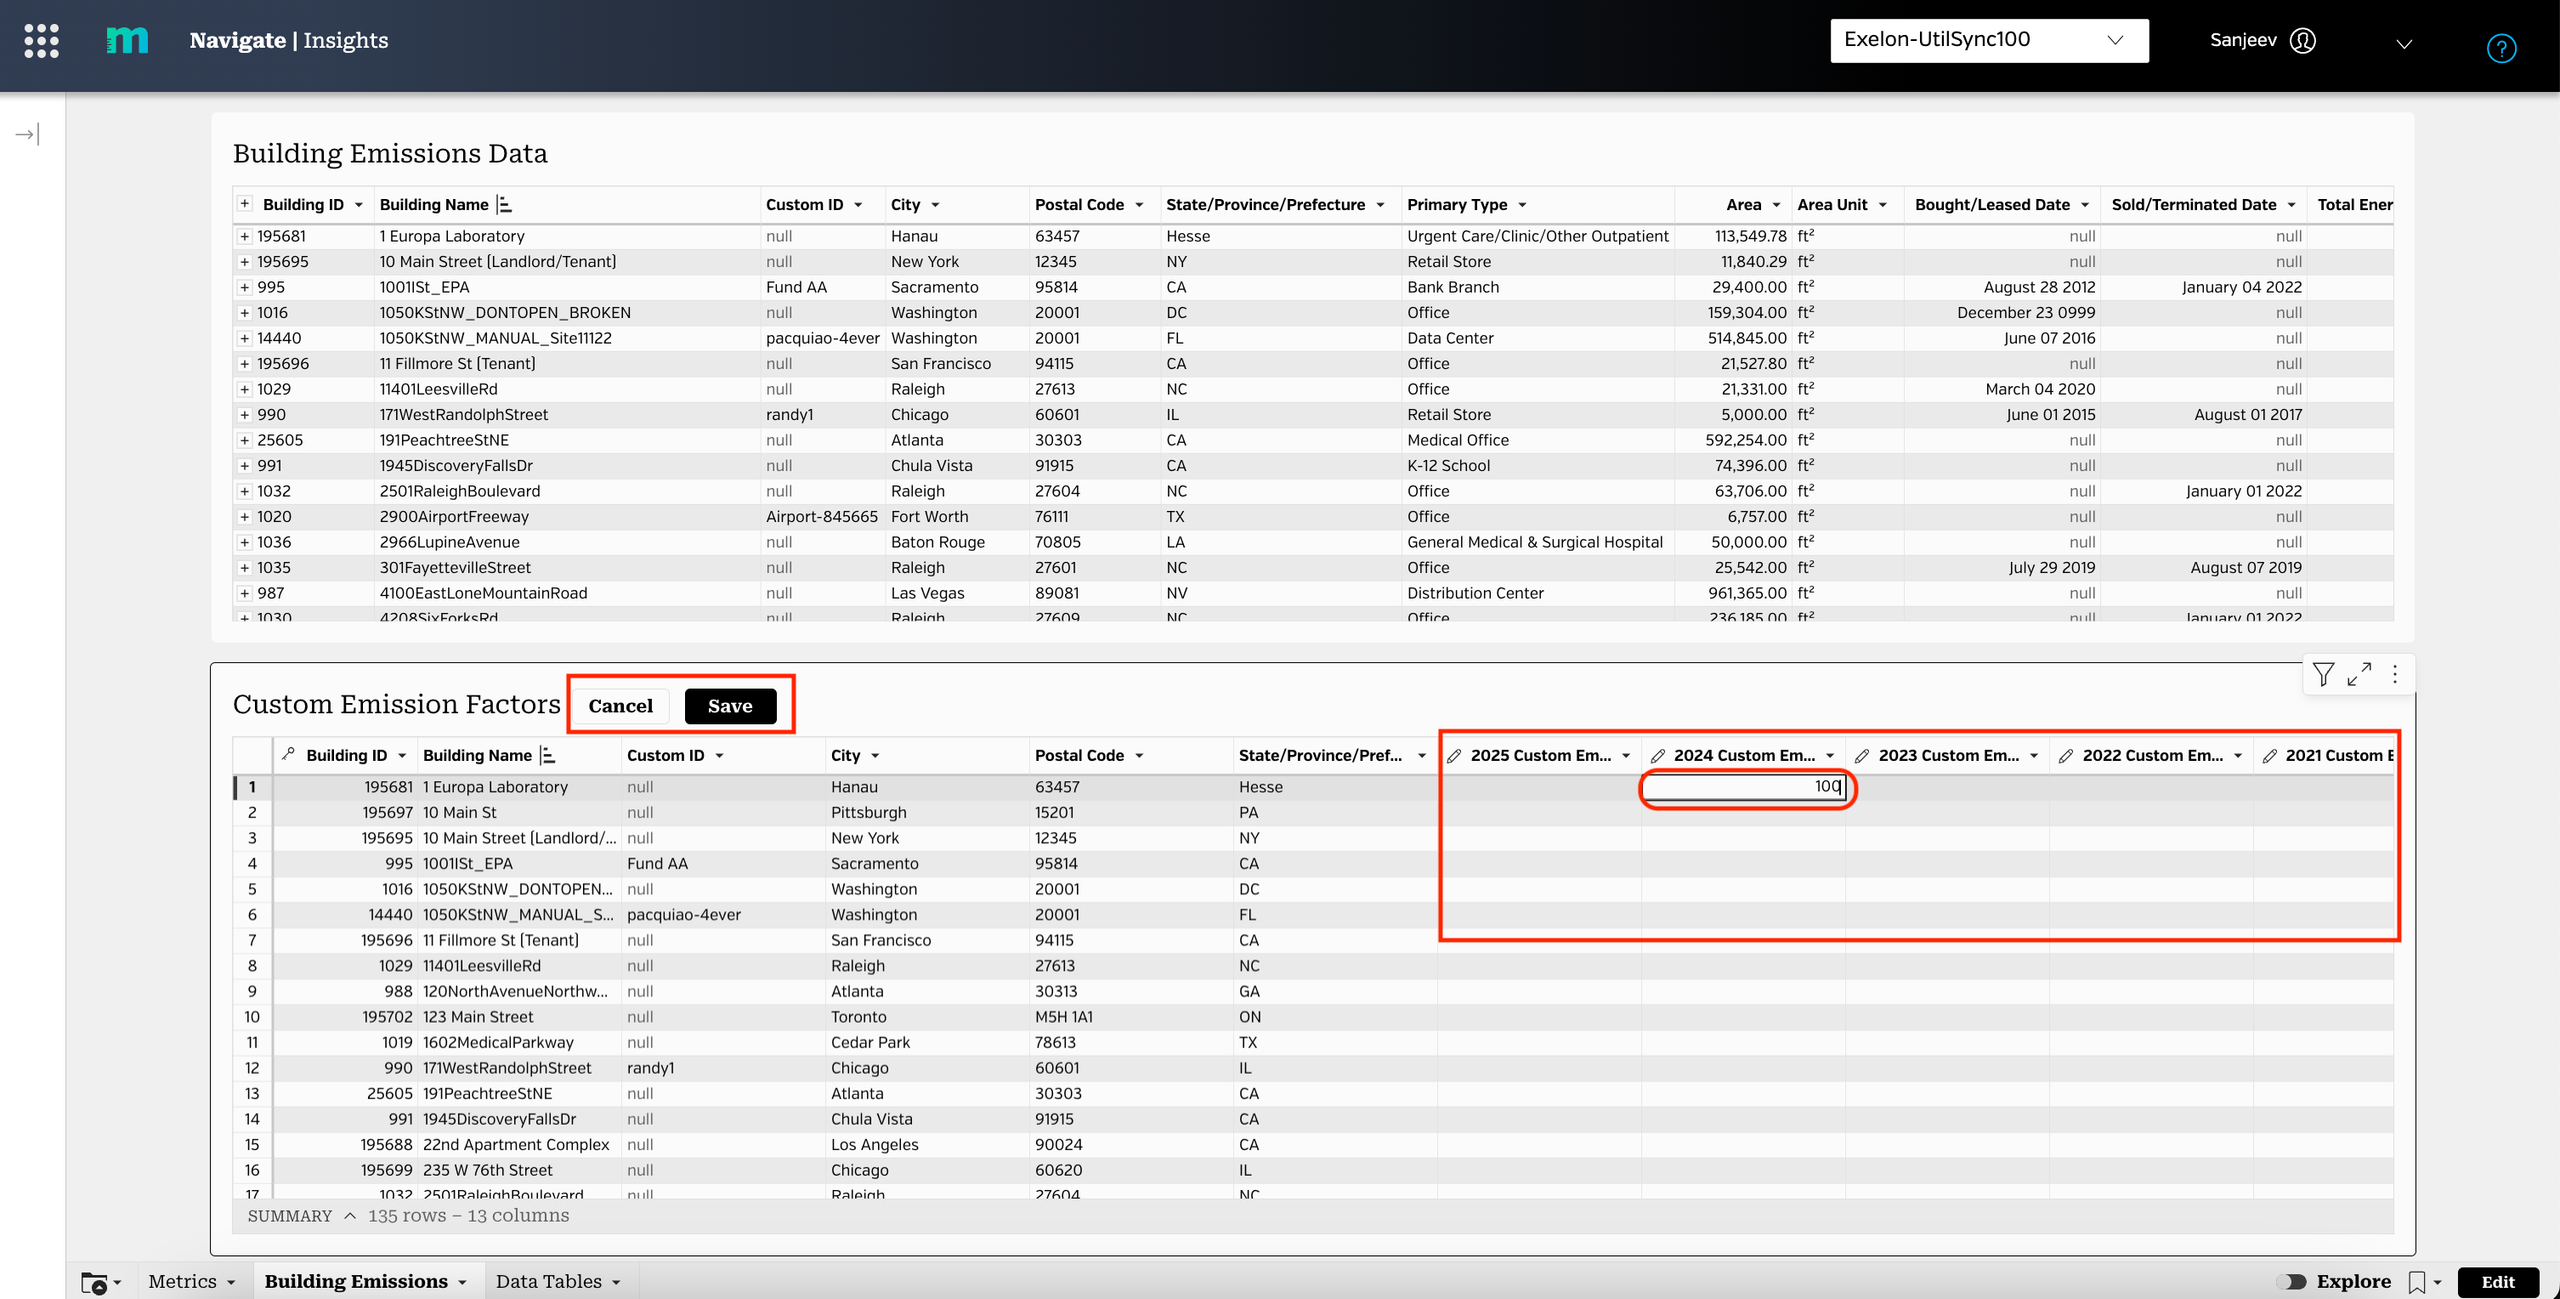Open bookmark dropdown arrow beside bookmark icon

tap(2437, 1283)
